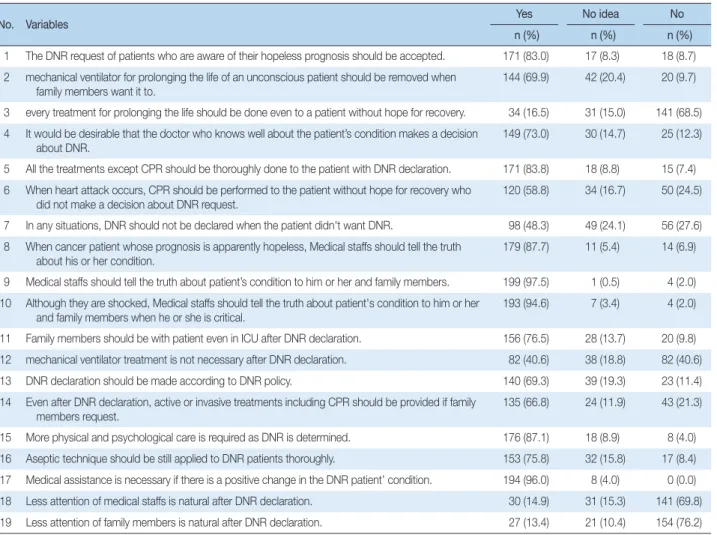Select the value '171 (83.8)'

[526, 169]
